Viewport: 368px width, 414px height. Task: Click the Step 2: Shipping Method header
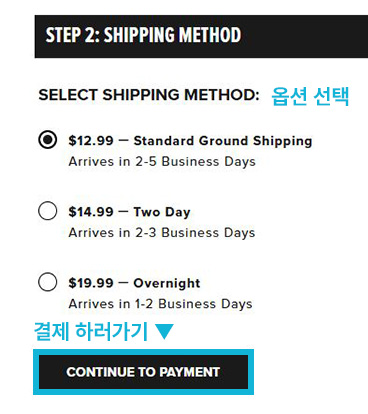(x=143, y=35)
